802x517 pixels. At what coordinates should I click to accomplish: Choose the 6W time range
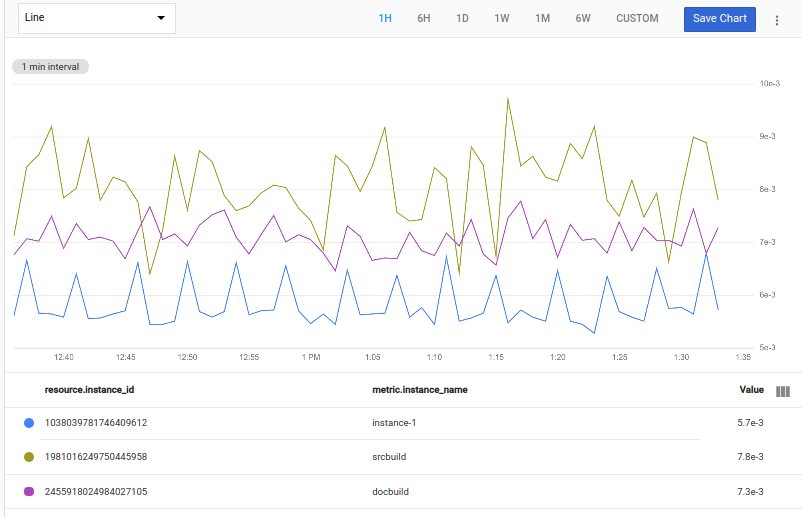(x=582, y=19)
